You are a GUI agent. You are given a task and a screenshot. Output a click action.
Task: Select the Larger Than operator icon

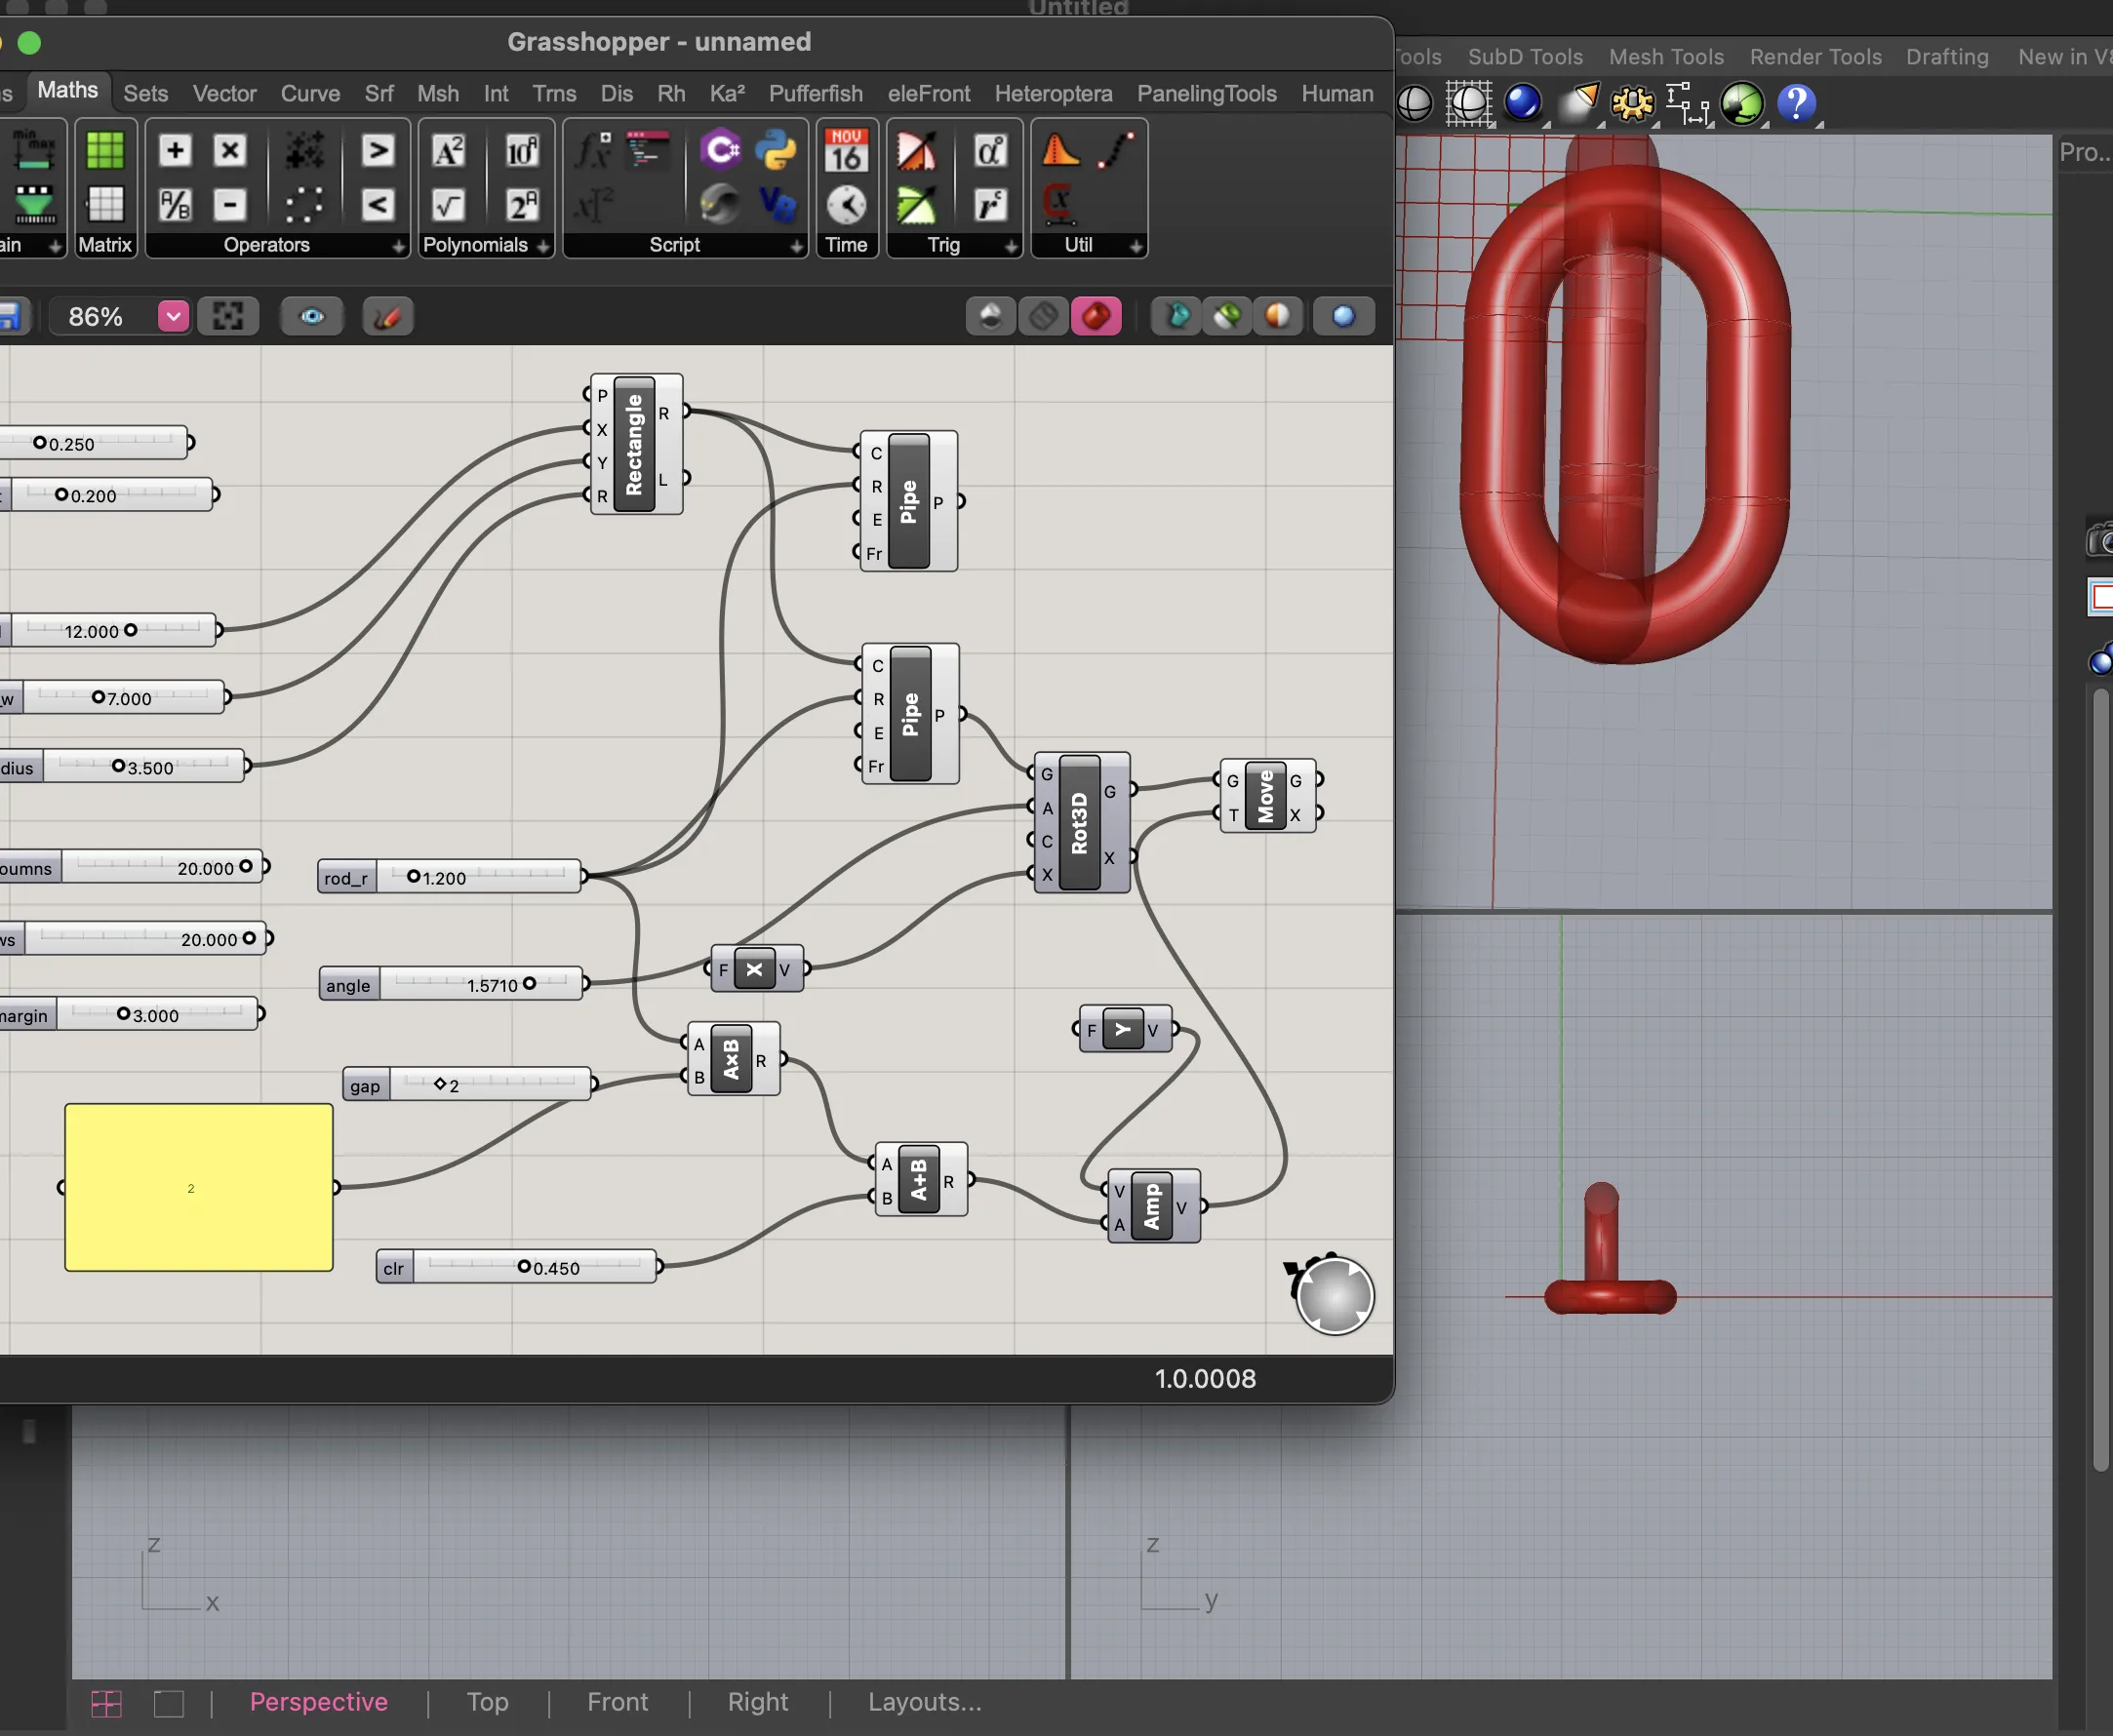[377, 151]
